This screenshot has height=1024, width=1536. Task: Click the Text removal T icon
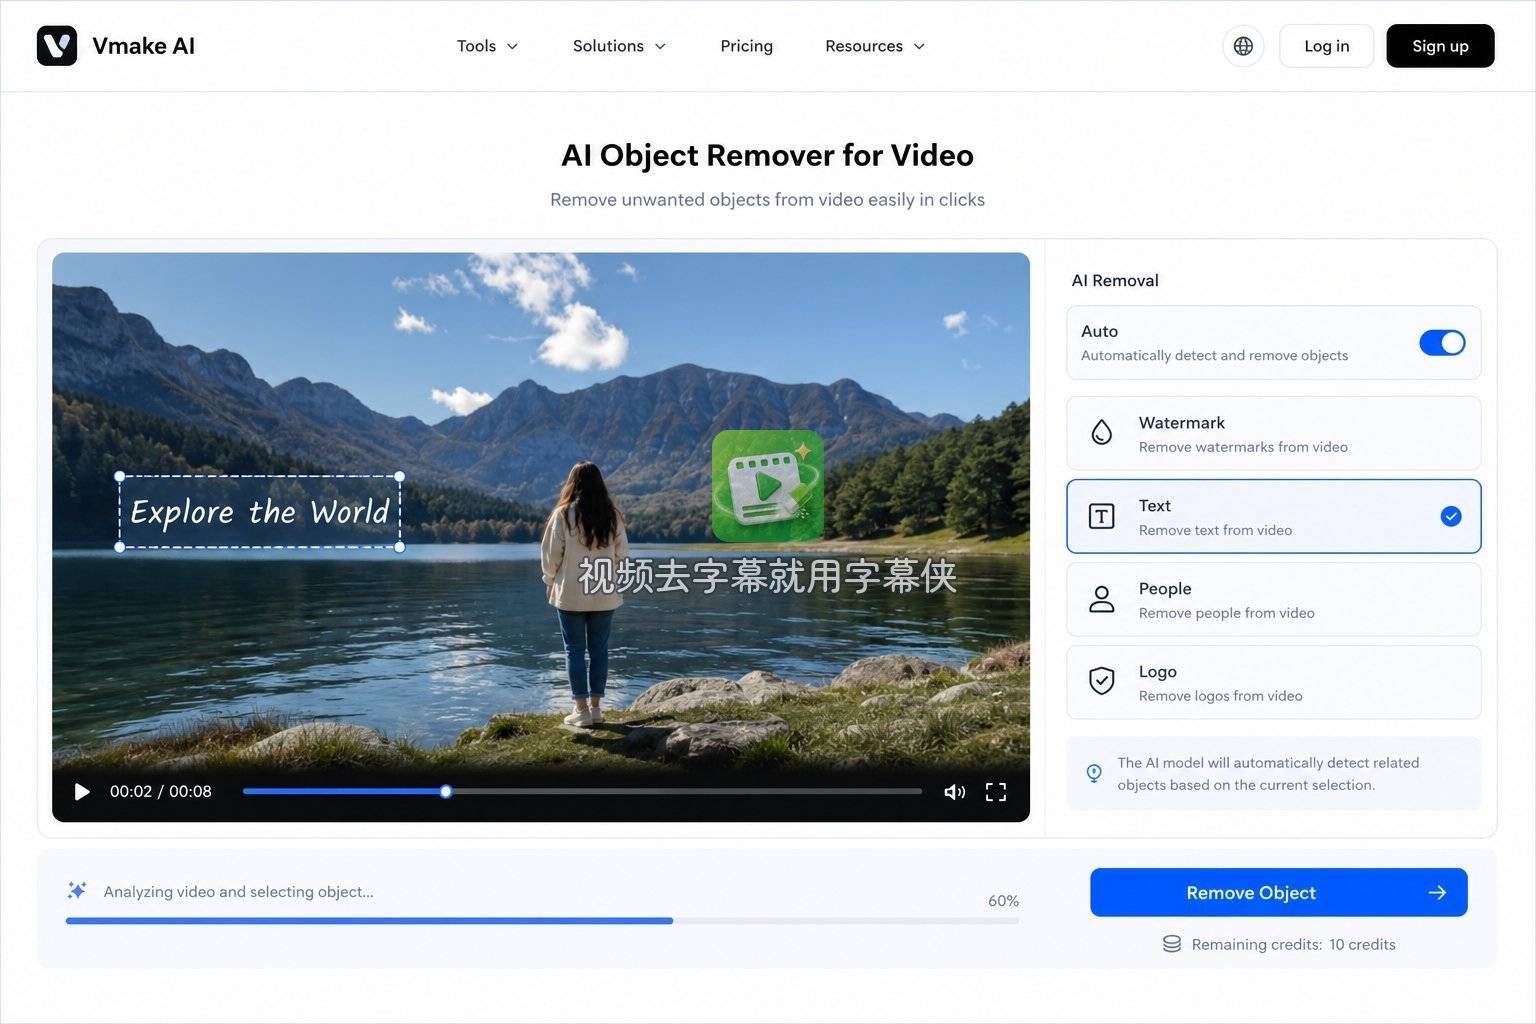point(1101,516)
